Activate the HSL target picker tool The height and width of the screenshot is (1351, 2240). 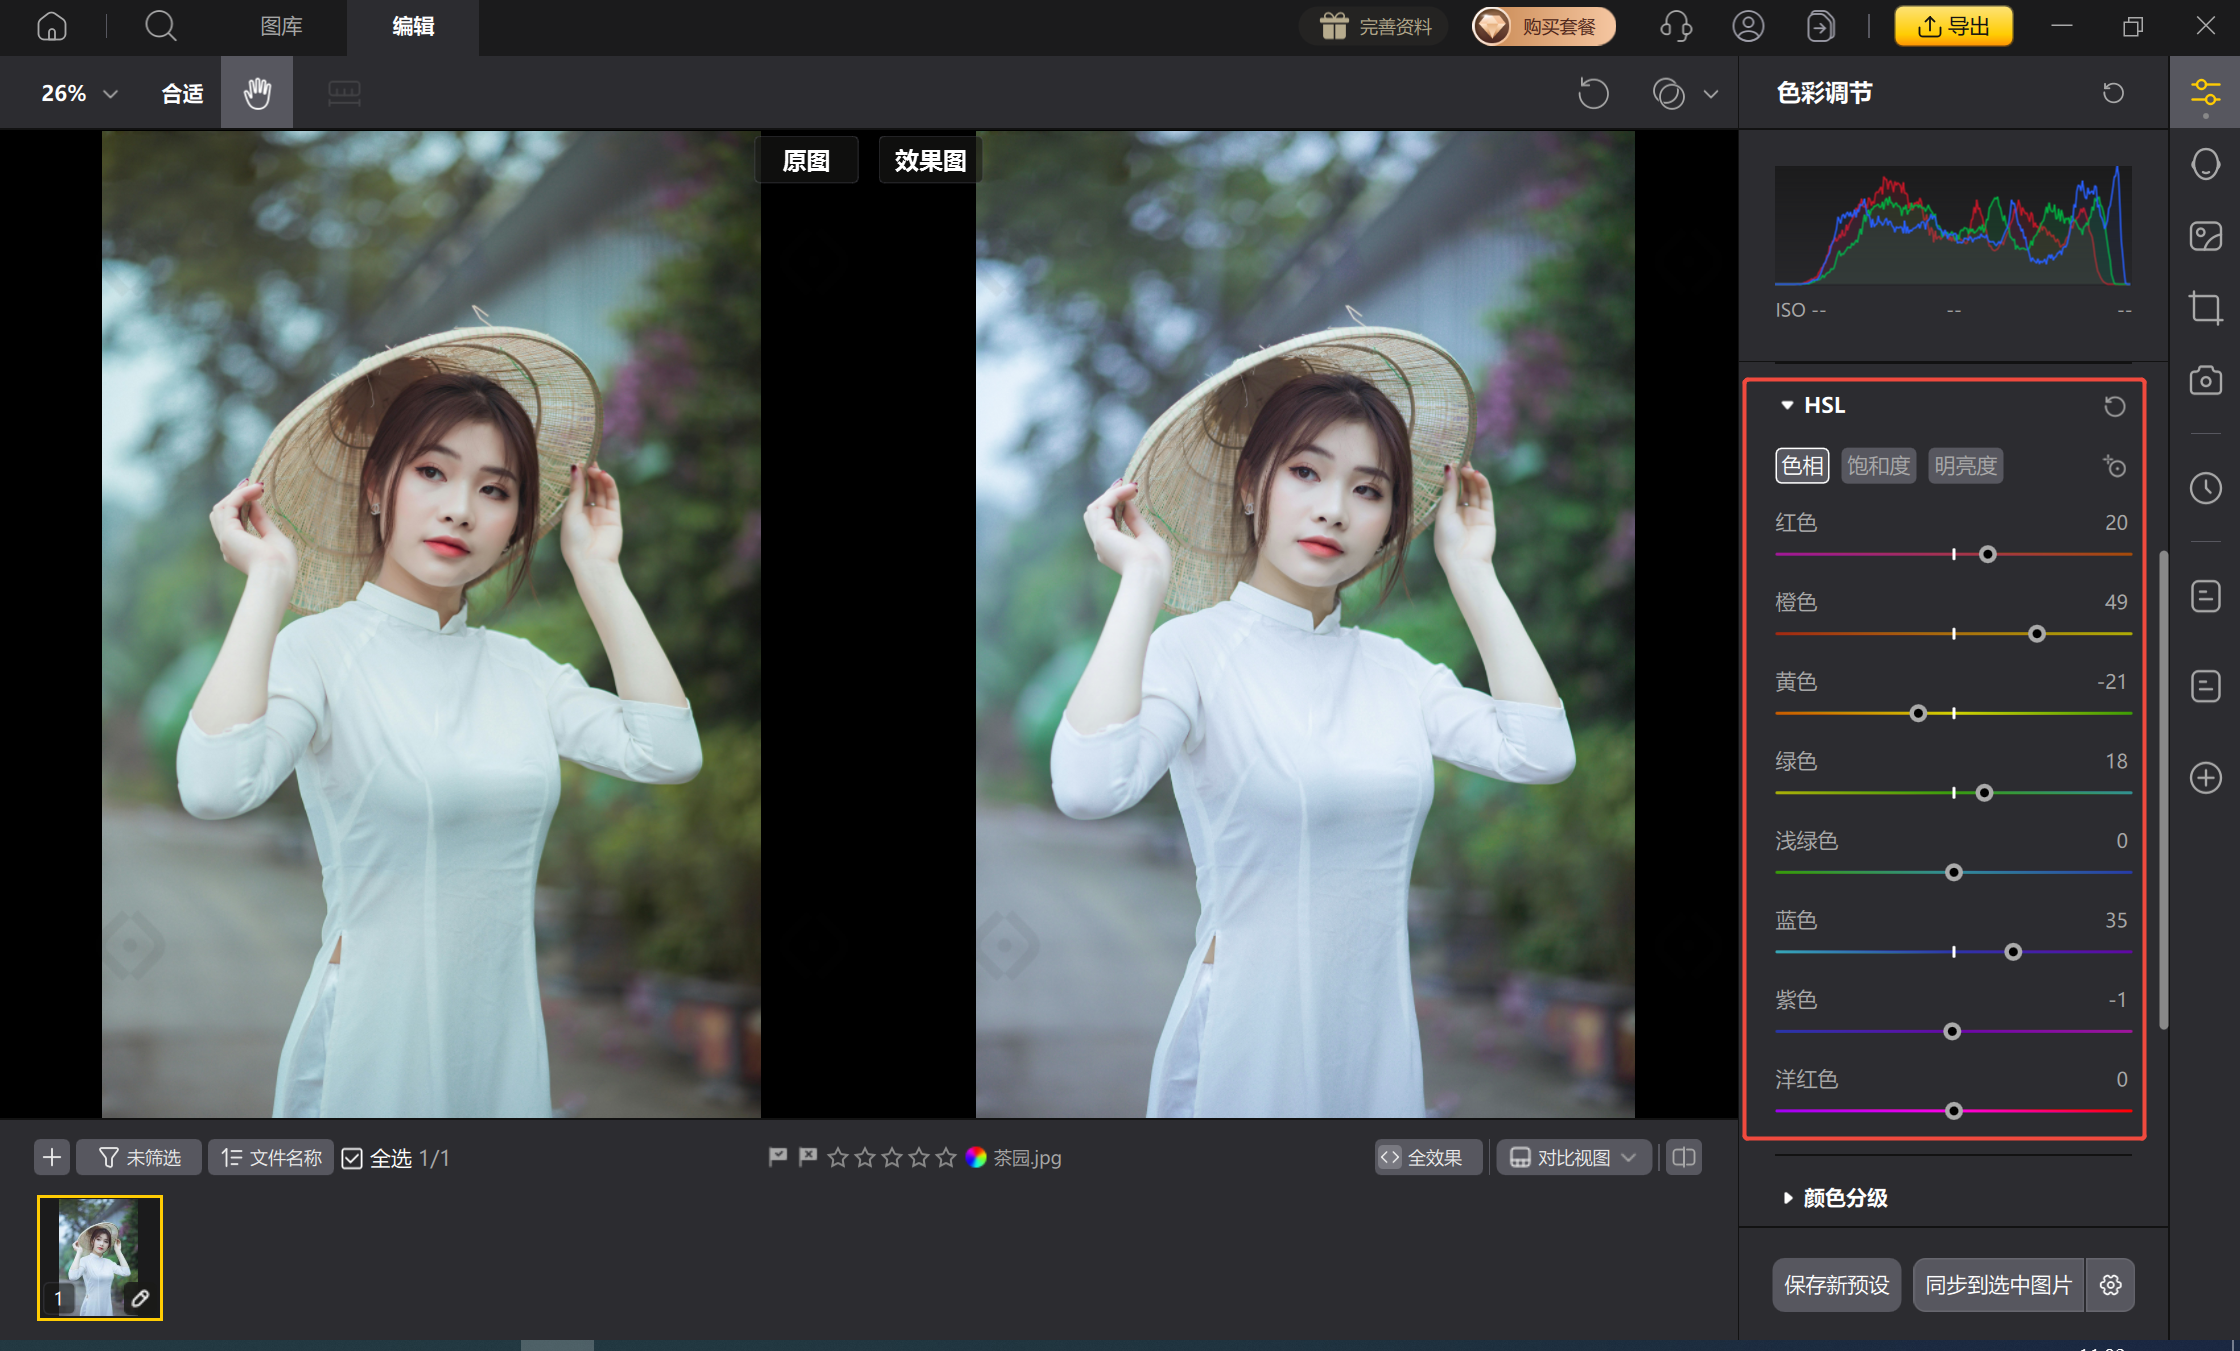(2114, 466)
